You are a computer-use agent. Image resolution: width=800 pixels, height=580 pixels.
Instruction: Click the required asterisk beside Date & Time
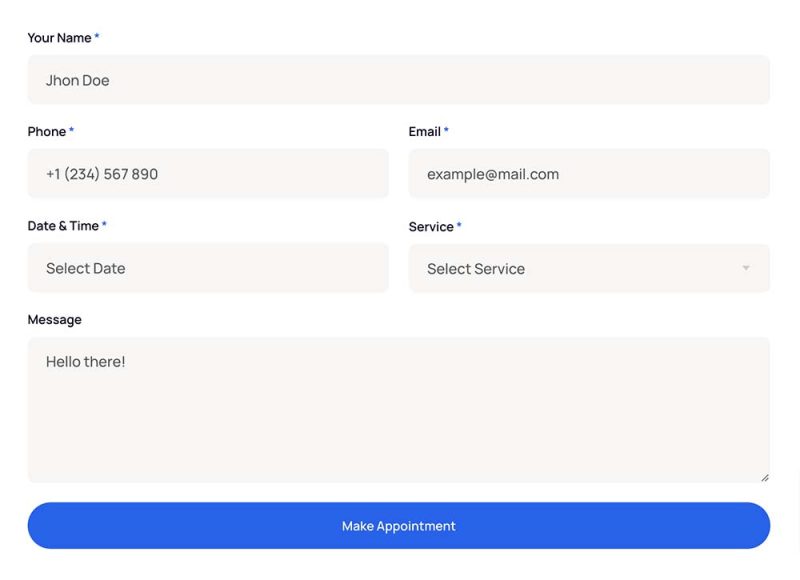[x=104, y=225]
